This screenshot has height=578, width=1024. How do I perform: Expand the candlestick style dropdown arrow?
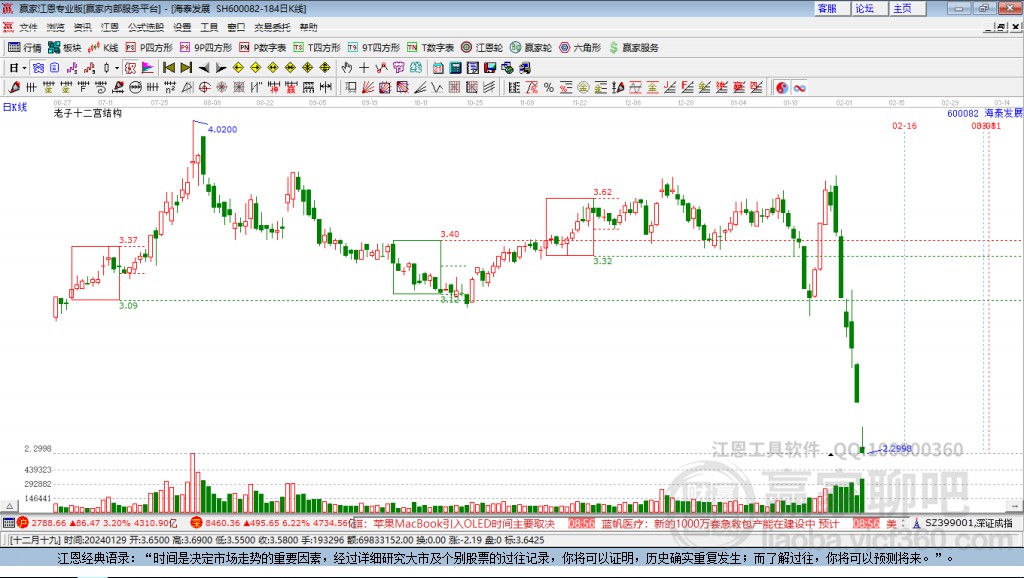(117, 68)
